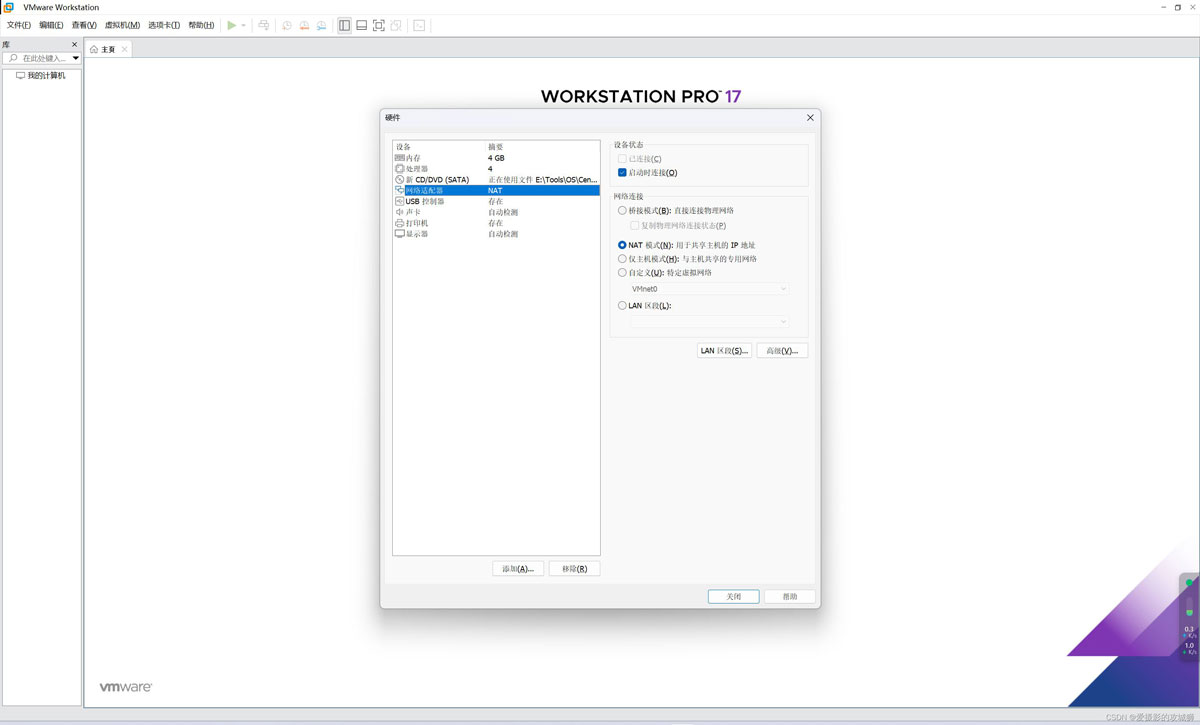Viewport: 1200px width, 725px height.
Task: Click the 高级(V)... button
Action: (x=781, y=351)
